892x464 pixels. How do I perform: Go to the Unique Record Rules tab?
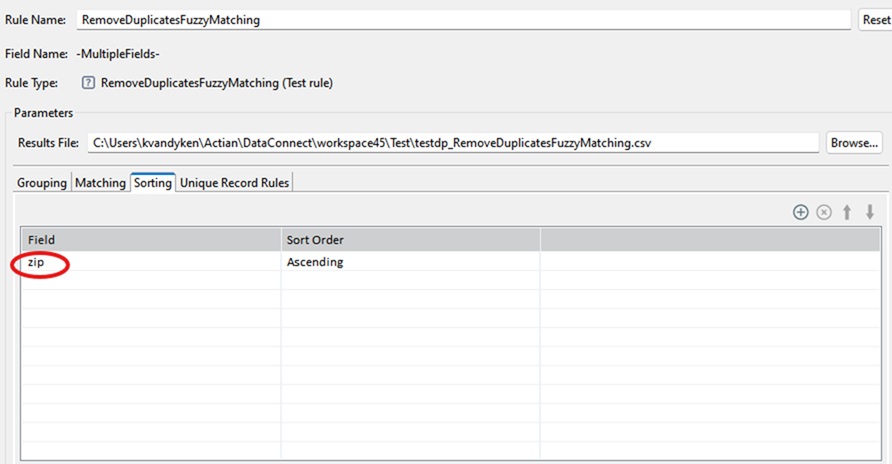[234, 183]
